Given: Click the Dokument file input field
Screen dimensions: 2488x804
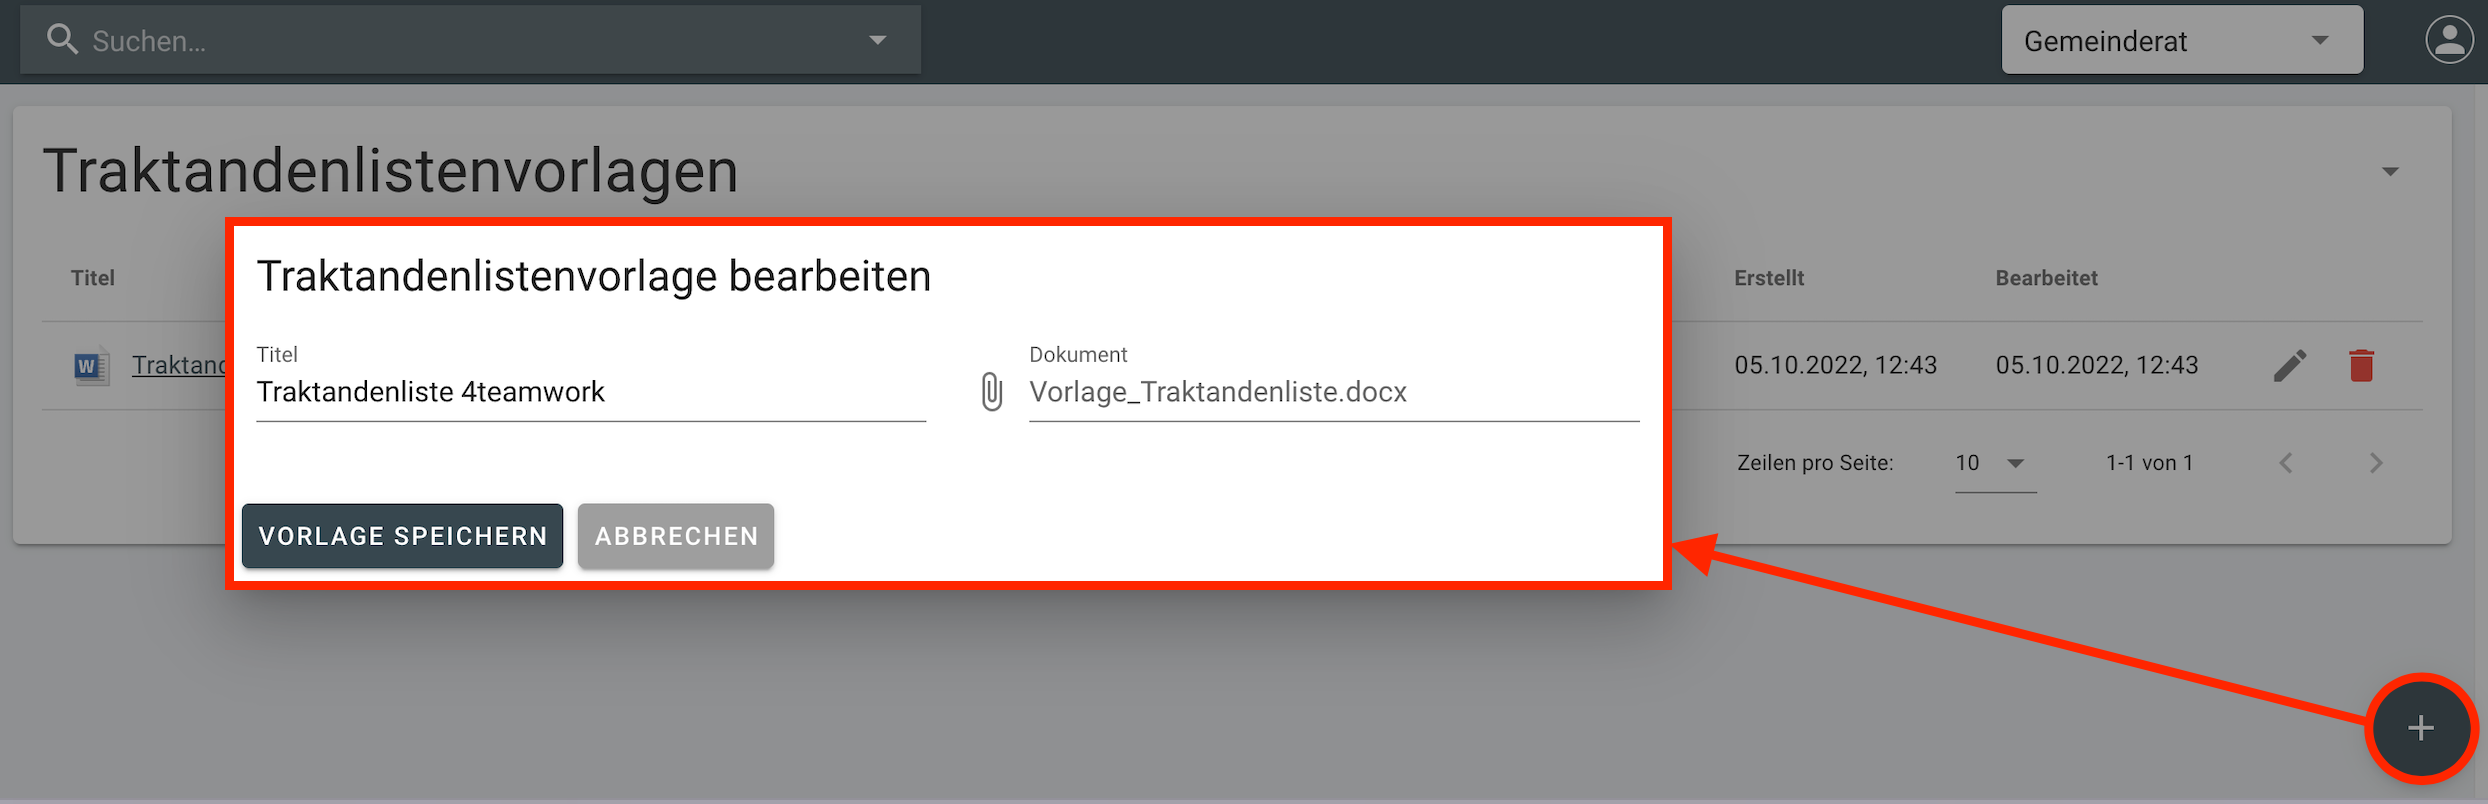Looking at the screenshot, I should (1333, 392).
